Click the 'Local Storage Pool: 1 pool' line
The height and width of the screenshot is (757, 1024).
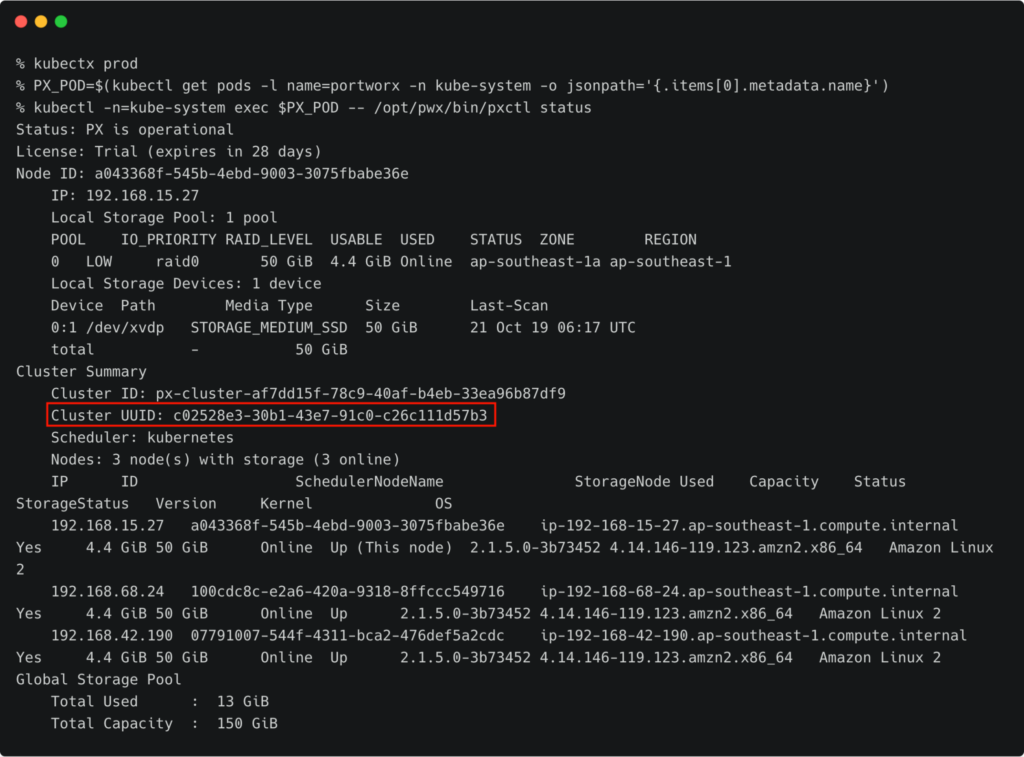click(x=164, y=218)
